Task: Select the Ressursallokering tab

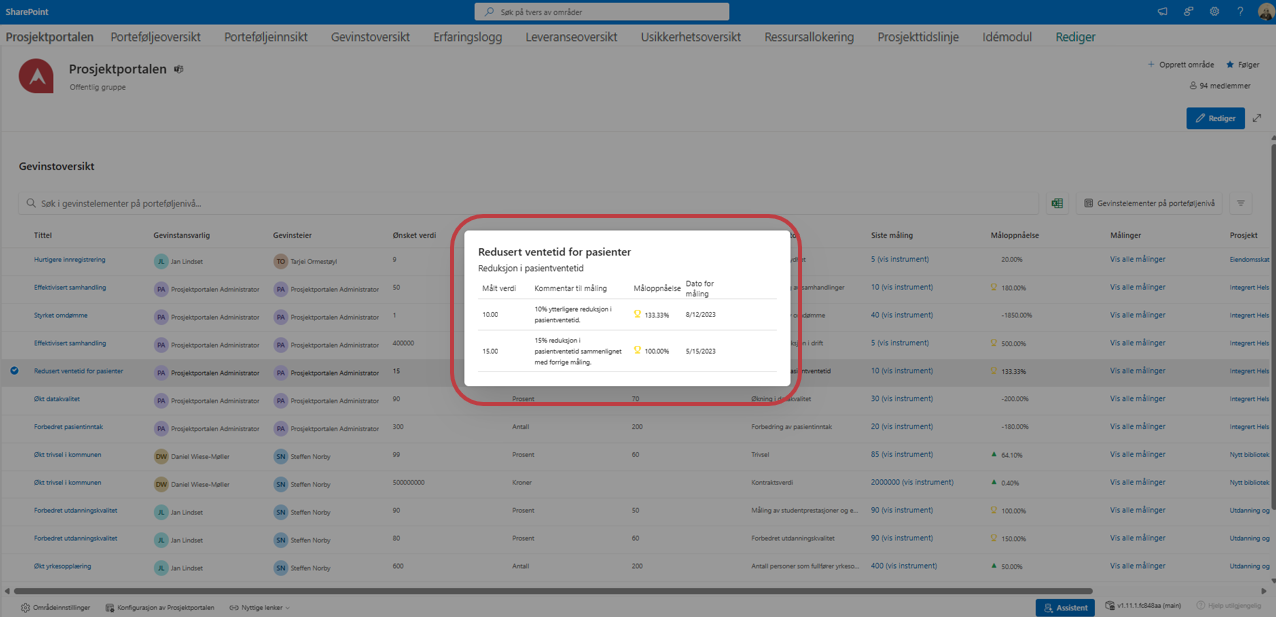Action: 809,37
